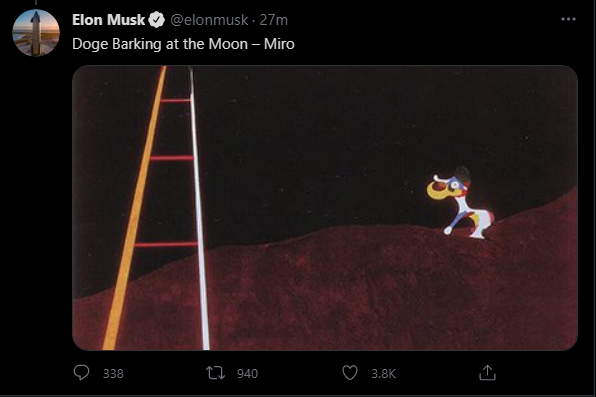Like the tweet with the heart icon
This screenshot has height=397, width=596.
350,373
